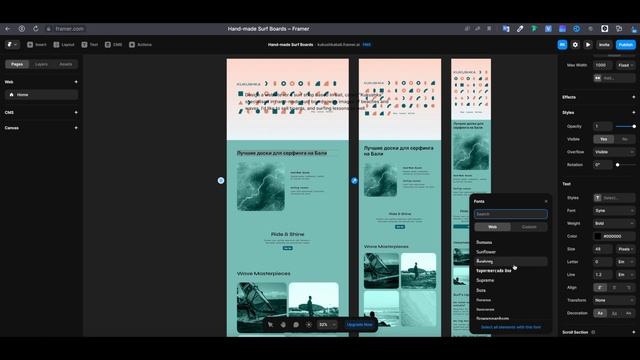
Task: Open the CMS tool in the toolbar
Action: tap(113, 44)
